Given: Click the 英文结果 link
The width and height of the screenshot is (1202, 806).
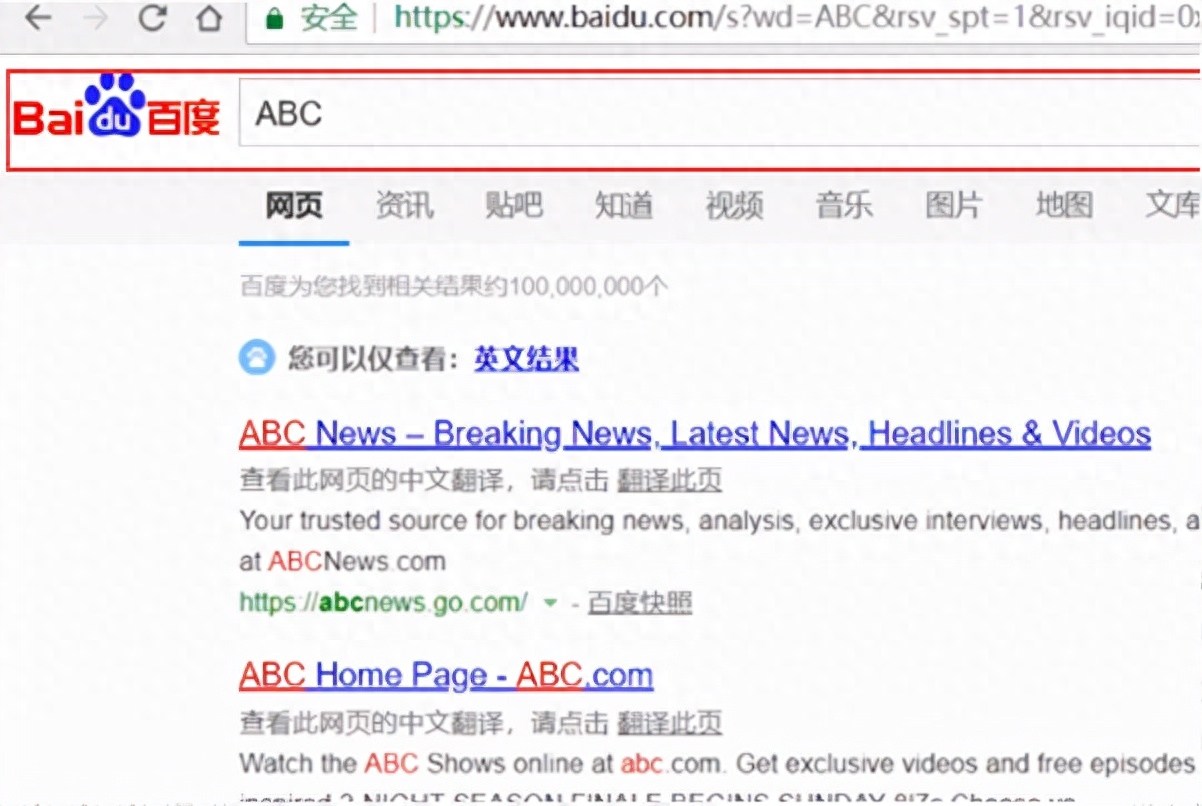Looking at the screenshot, I should pos(526,358).
